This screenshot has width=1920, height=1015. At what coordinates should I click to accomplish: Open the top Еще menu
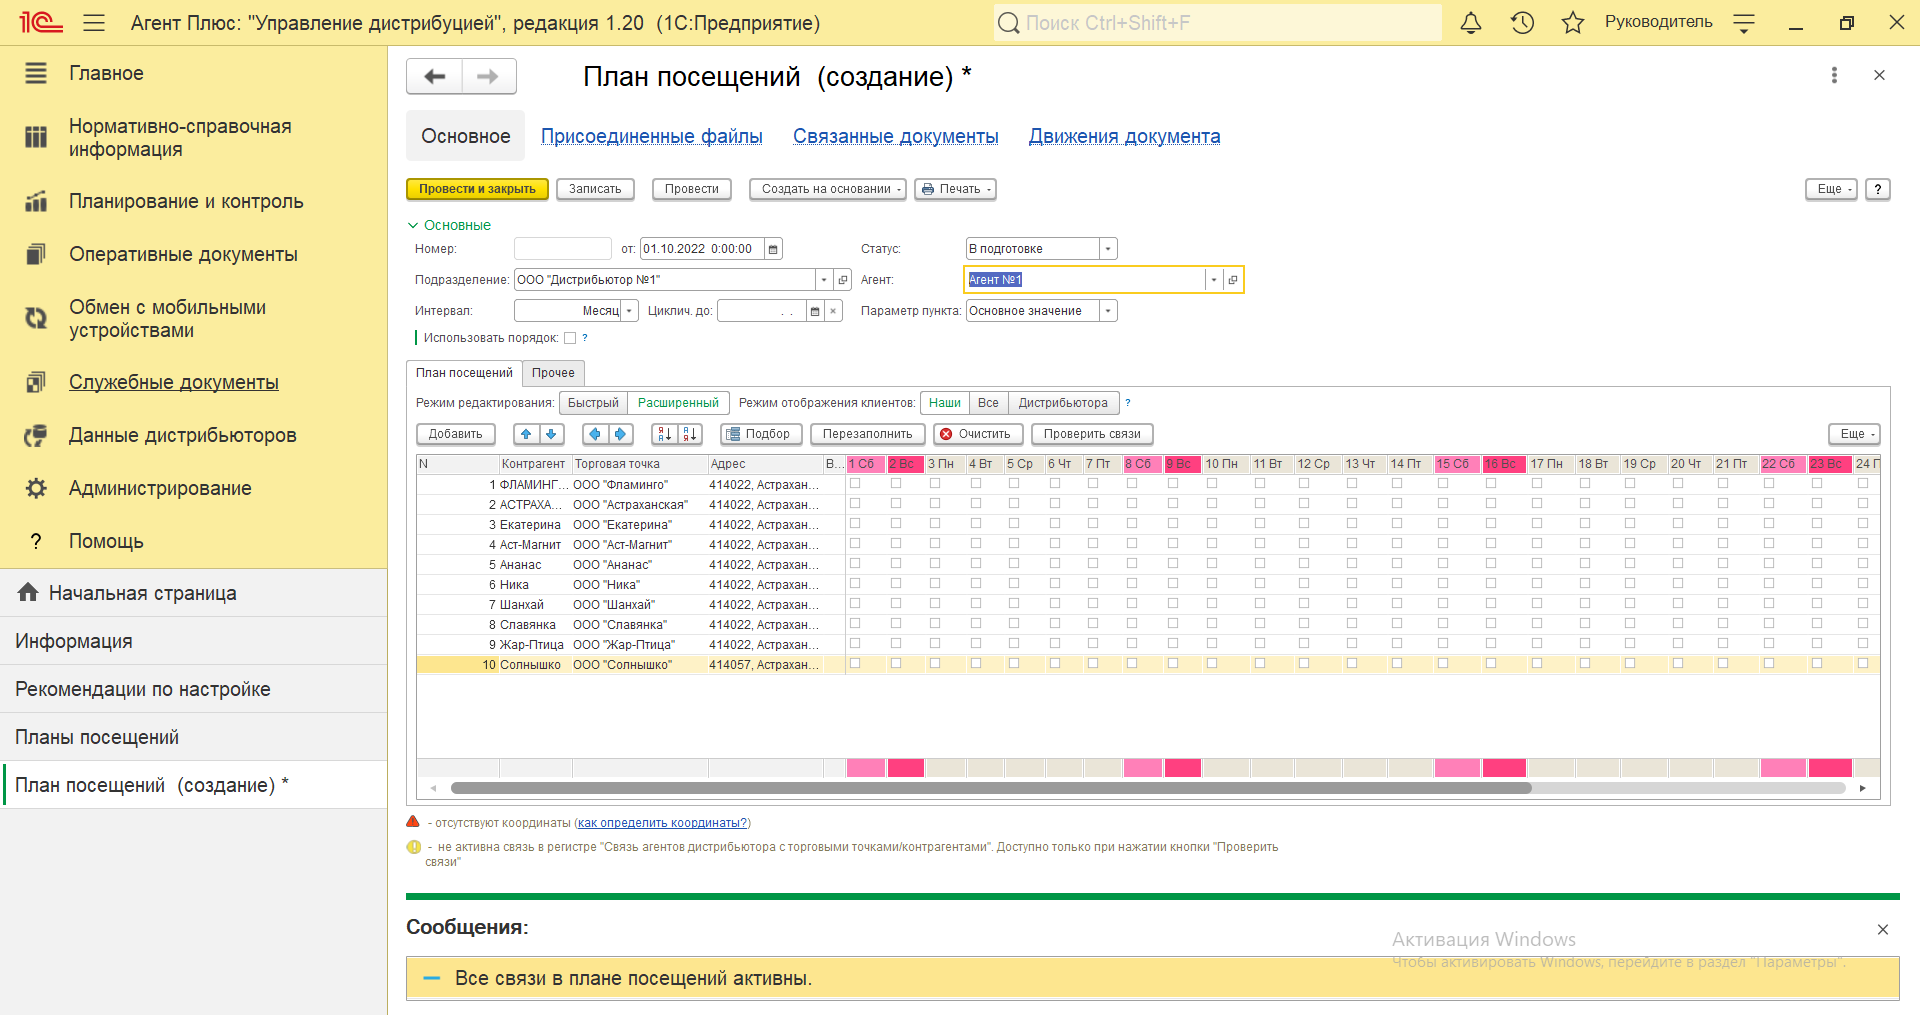tap(1831, 189)
